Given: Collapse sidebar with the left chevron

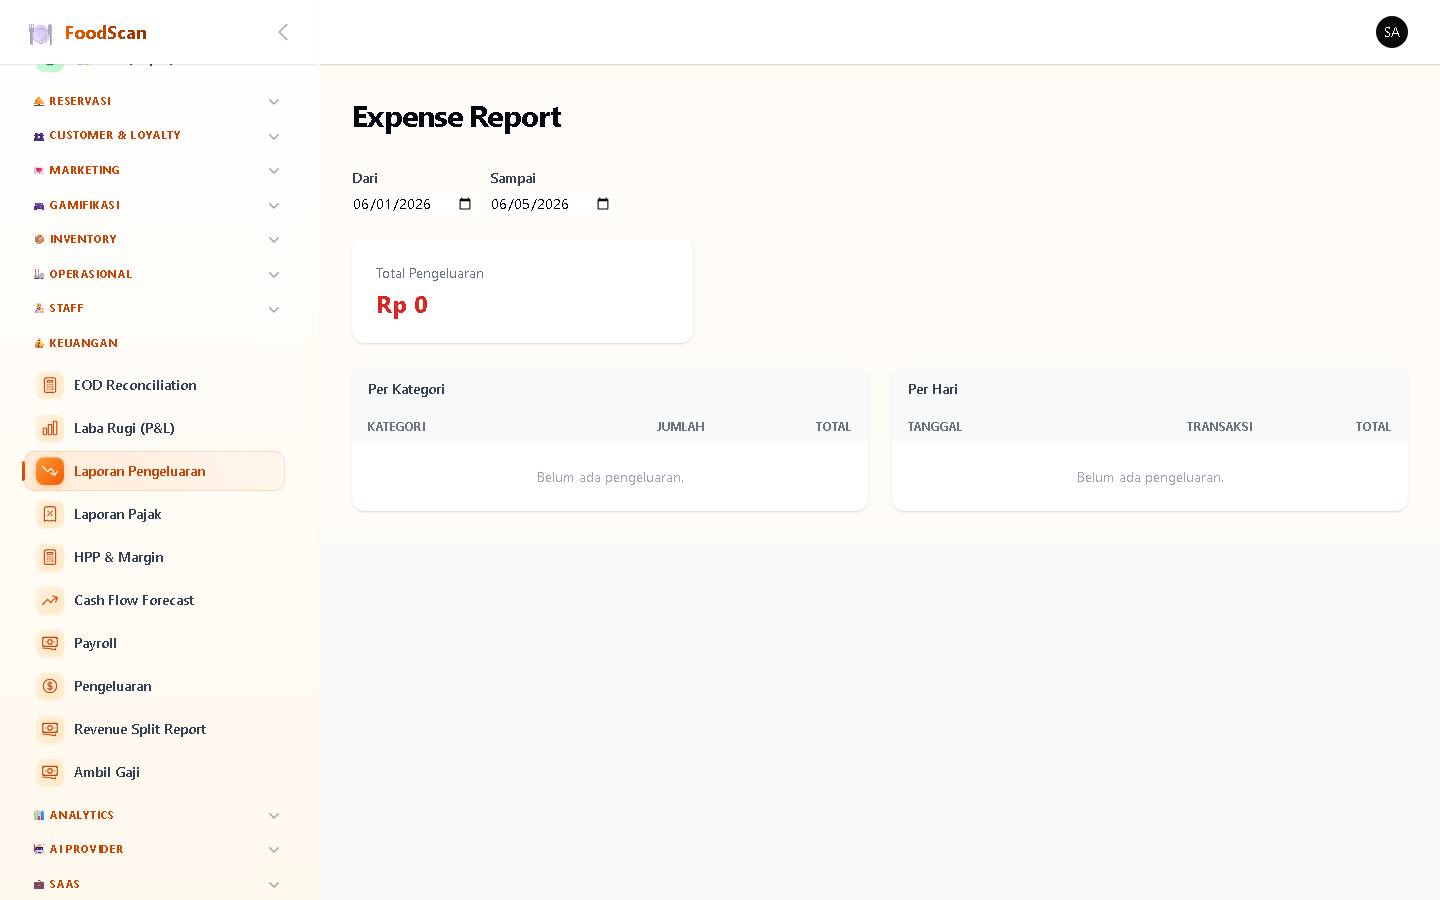Looking at the screenshot, I should [x=283, y=32].
